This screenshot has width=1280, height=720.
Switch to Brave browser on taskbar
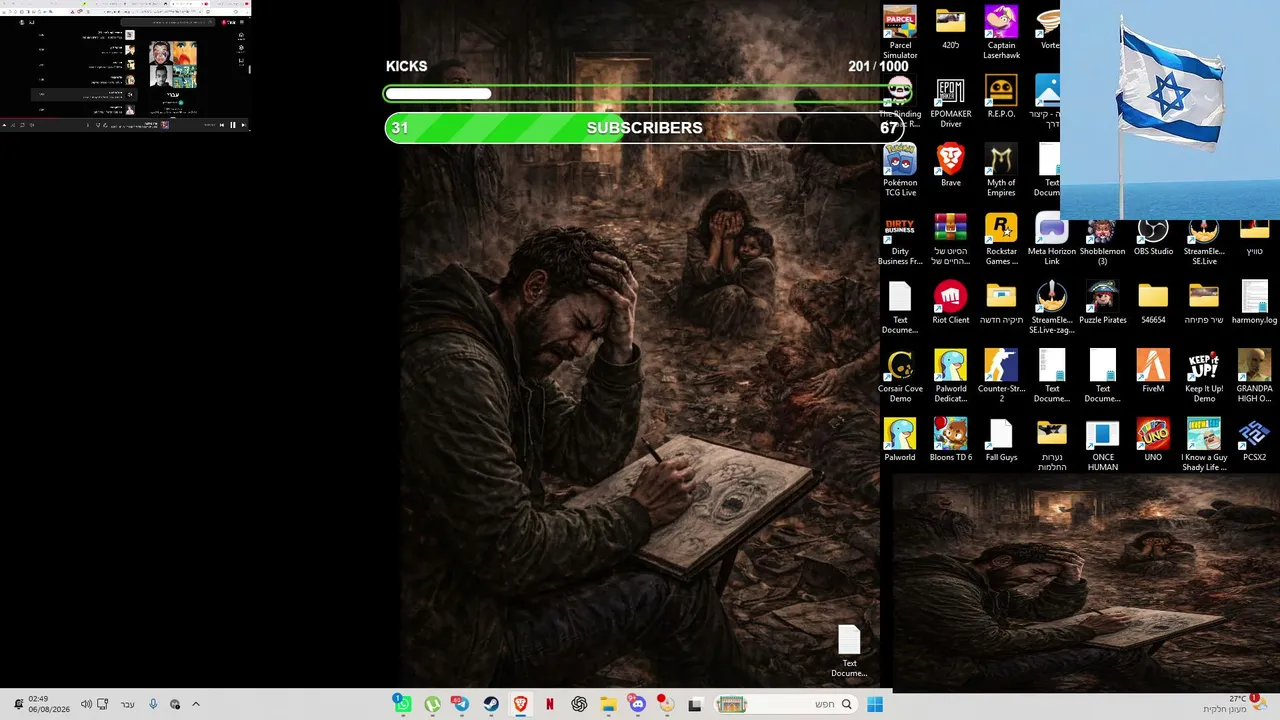[520, 704]
